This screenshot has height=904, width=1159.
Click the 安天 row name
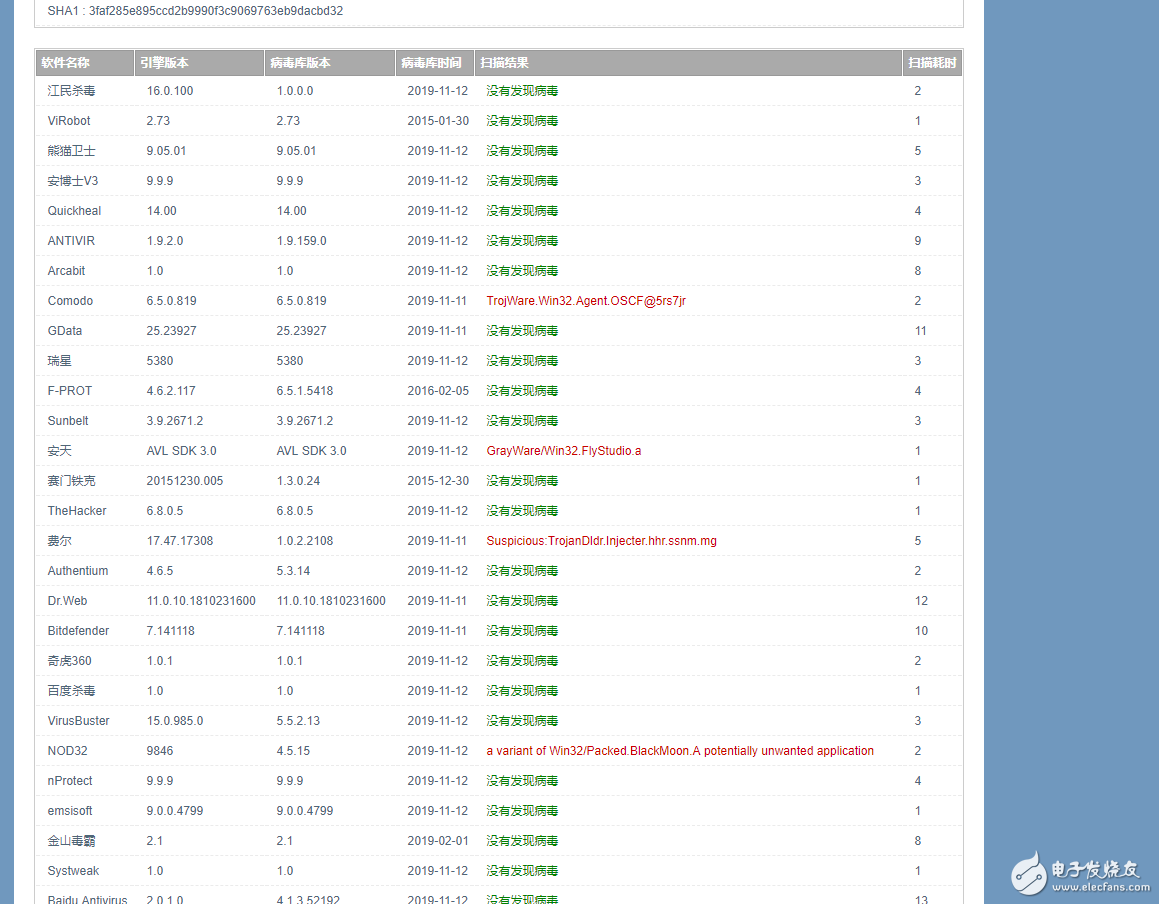click(x=59, y=451)
